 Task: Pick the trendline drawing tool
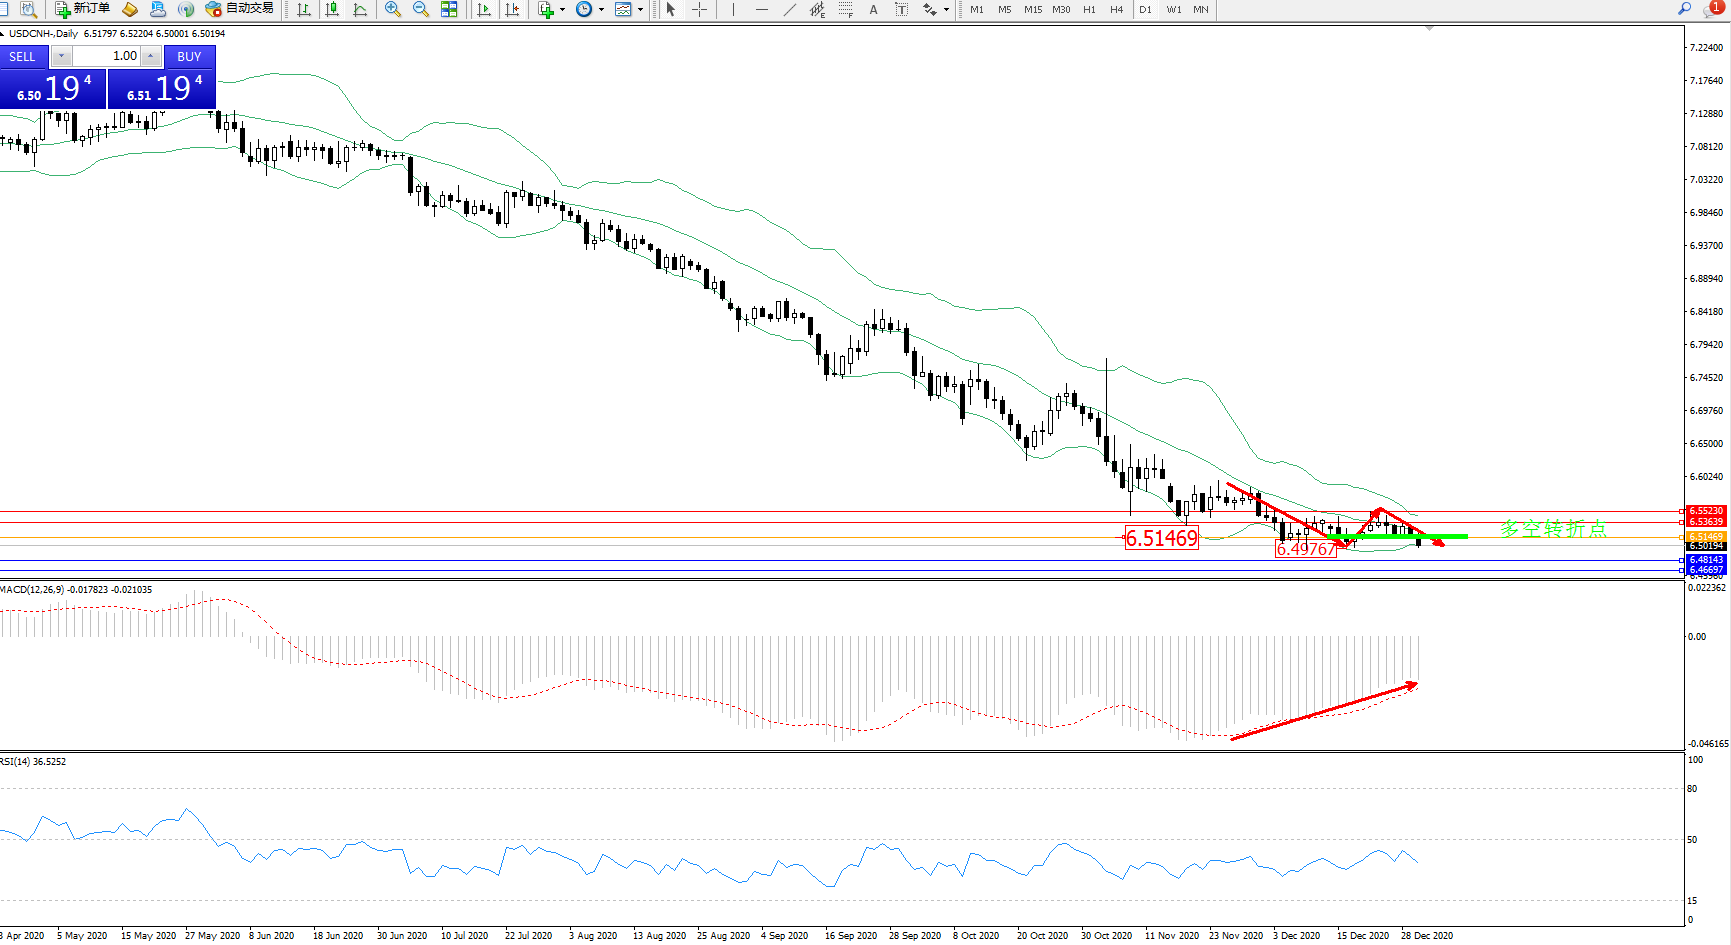click(790, 9)
